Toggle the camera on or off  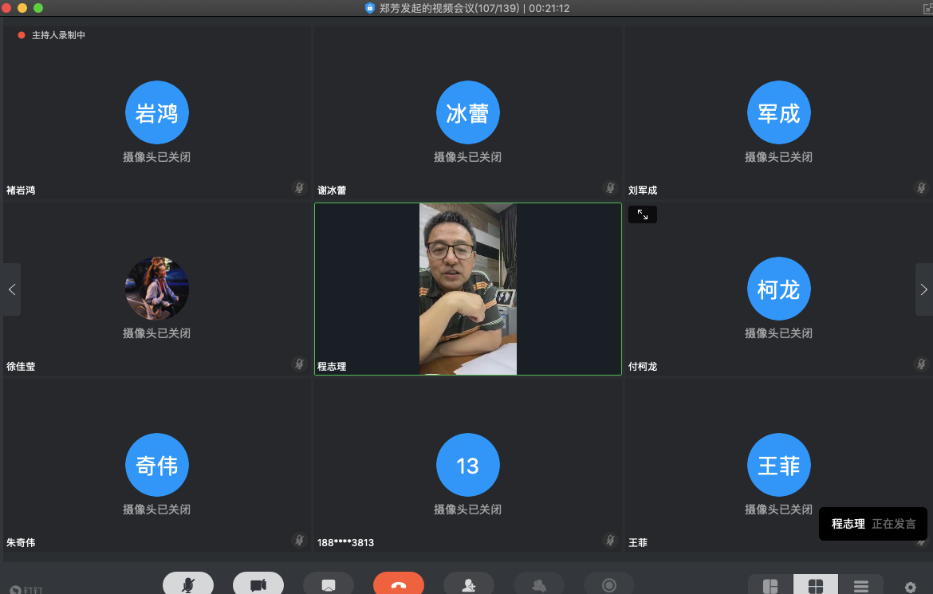point(258,584)
